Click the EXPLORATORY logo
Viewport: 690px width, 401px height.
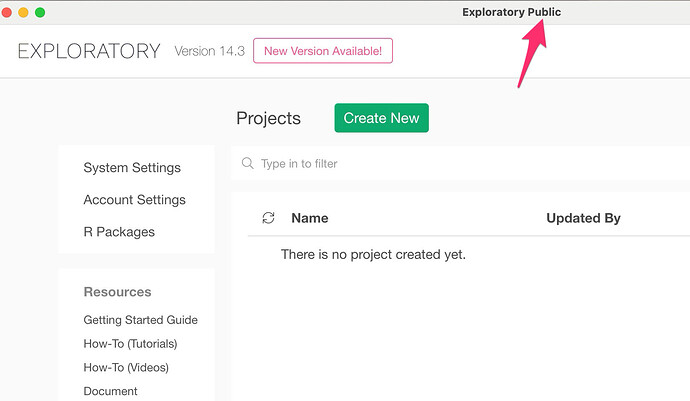pos(89,52)
